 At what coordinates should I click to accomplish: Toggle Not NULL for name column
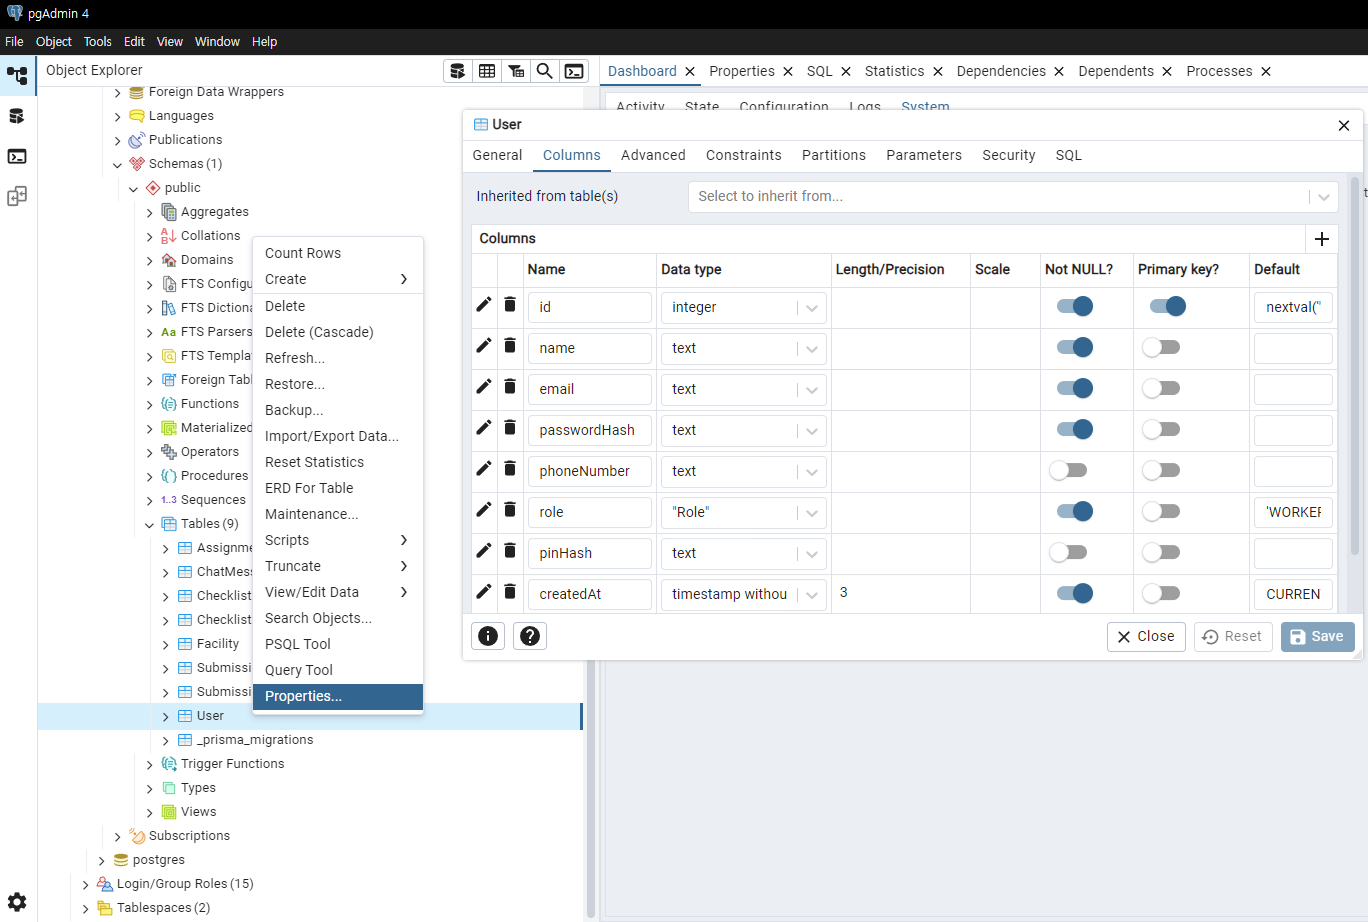(x=1075, y=347)
